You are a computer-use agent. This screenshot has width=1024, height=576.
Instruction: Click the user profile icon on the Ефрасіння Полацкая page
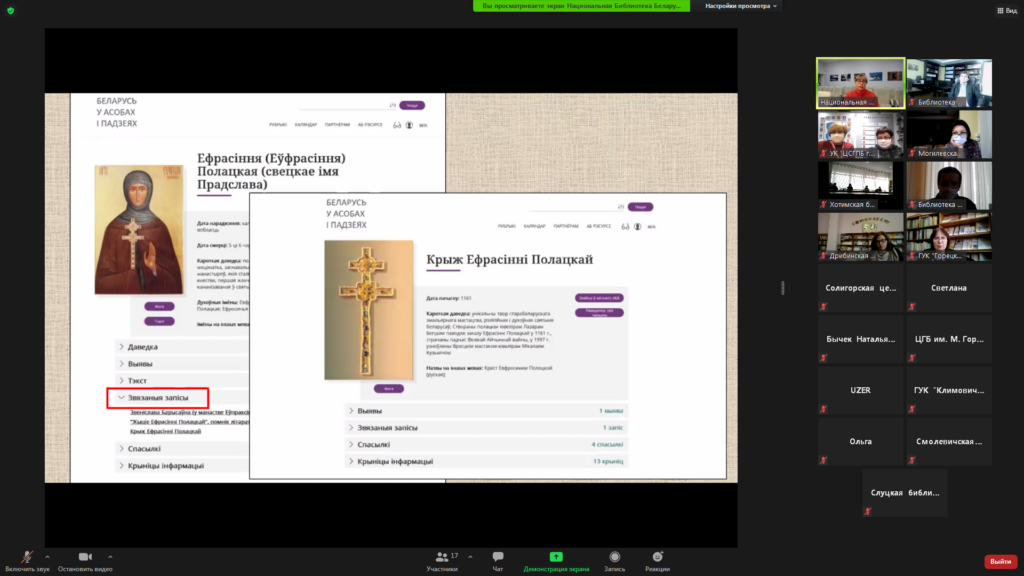[x=409, y=125]
